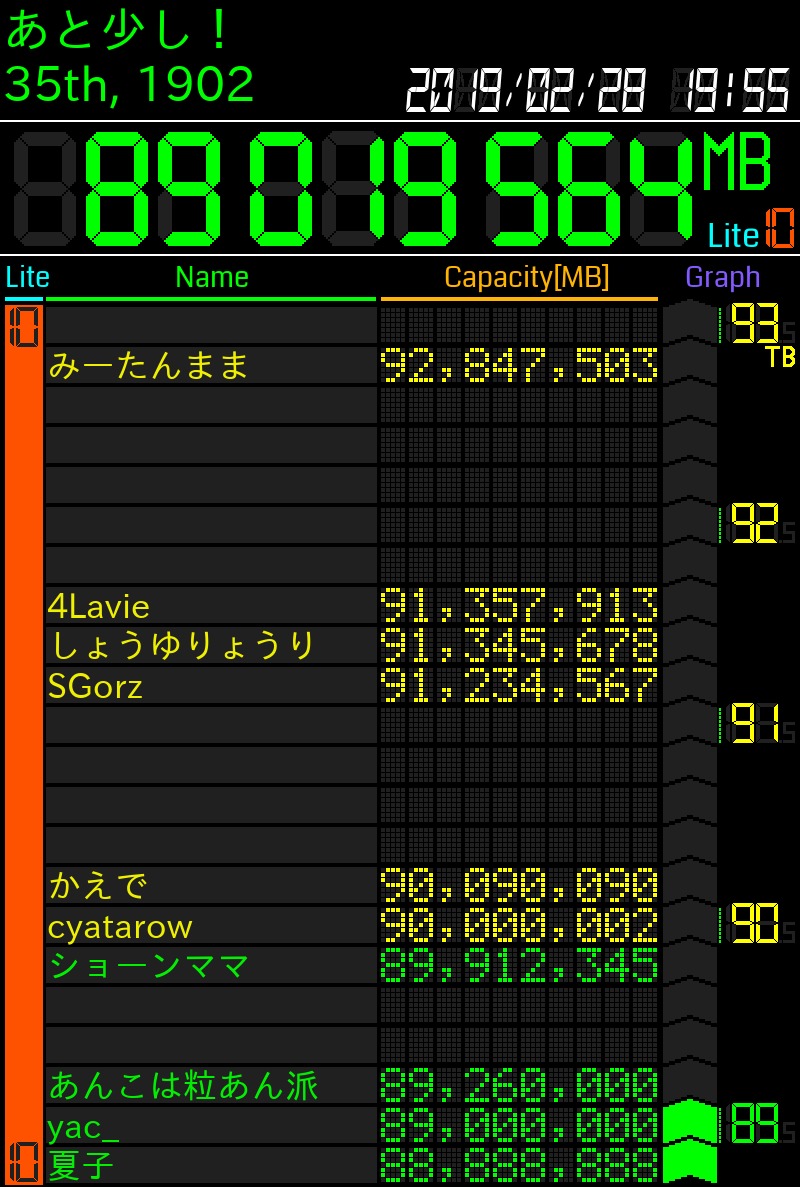Click the TB unit label under 93
The height and width of the screenshot is (1187, 800).
[780, 357]
